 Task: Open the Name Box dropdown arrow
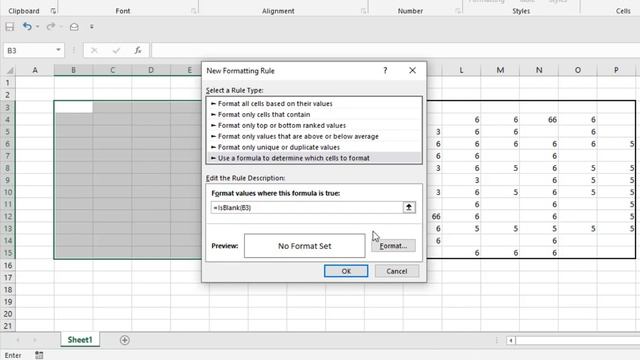click(58, 50)
